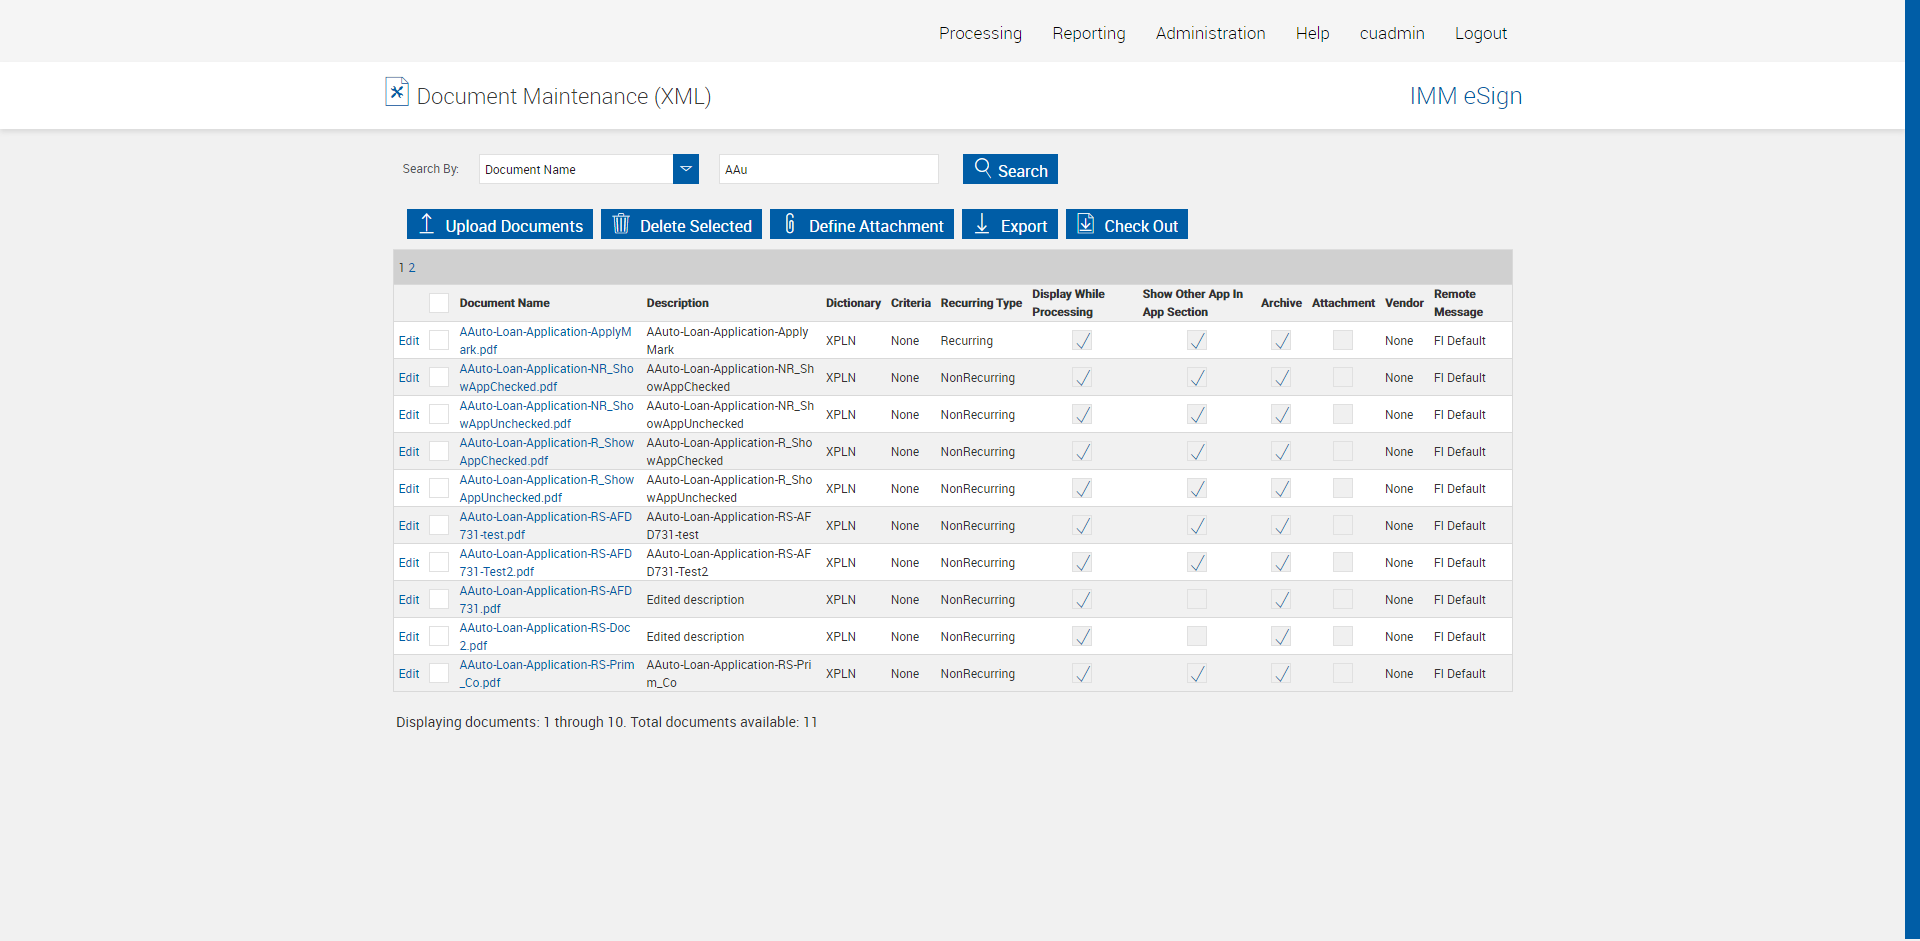The height and width of the screenshot is (941, 1920).
Task: Click the IMM eSign logo
Action: tap(1465, 96)
